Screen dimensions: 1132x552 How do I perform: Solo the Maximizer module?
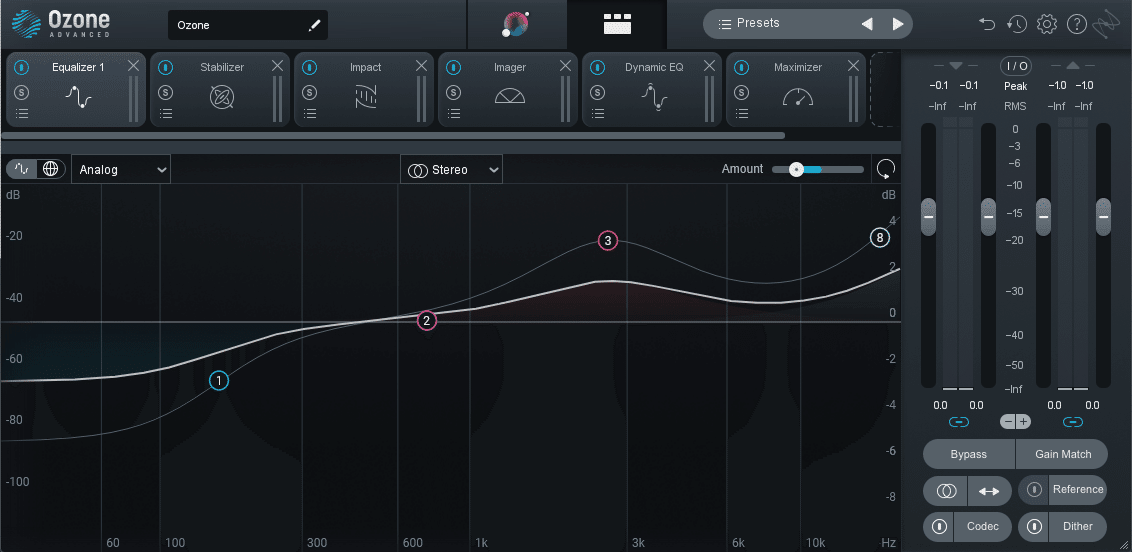click(x=741, y=92)
